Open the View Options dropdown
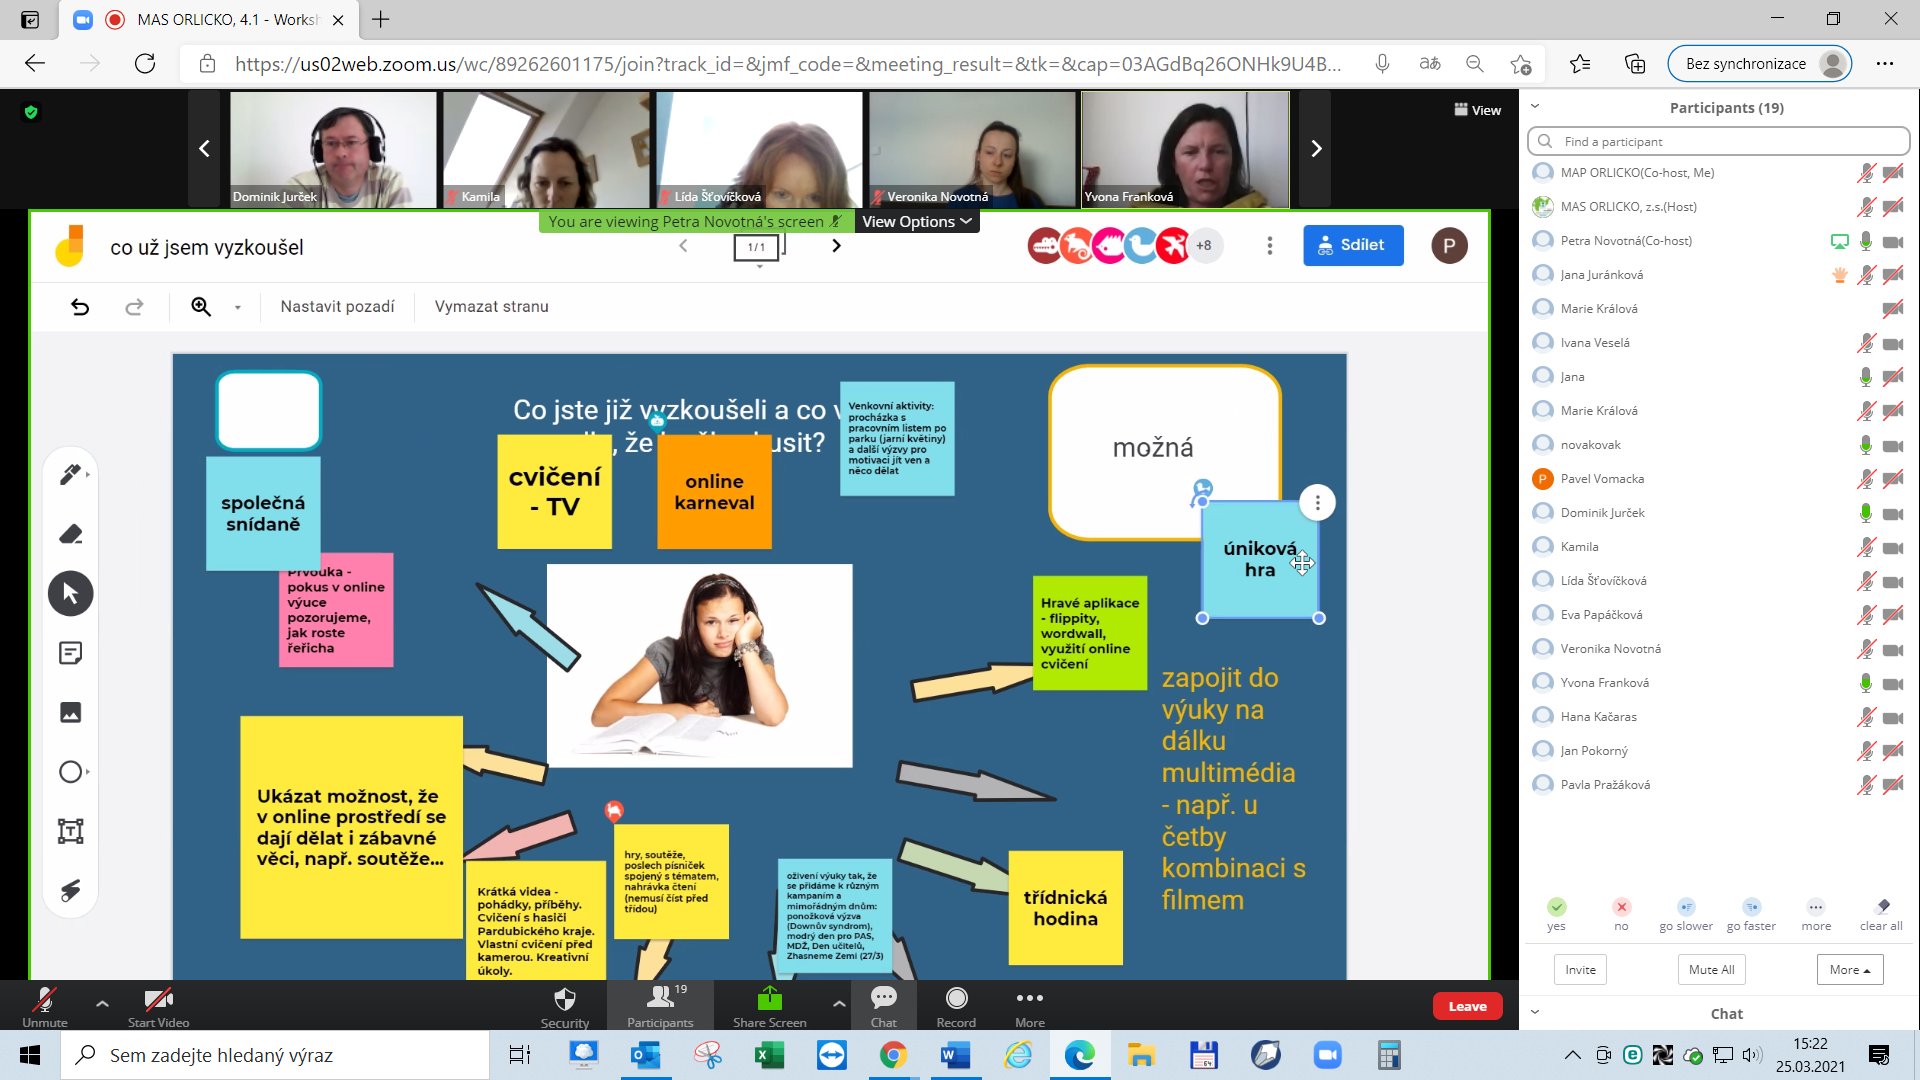This screenshot has height=1080, width=1920. click(x=916, y=222)
